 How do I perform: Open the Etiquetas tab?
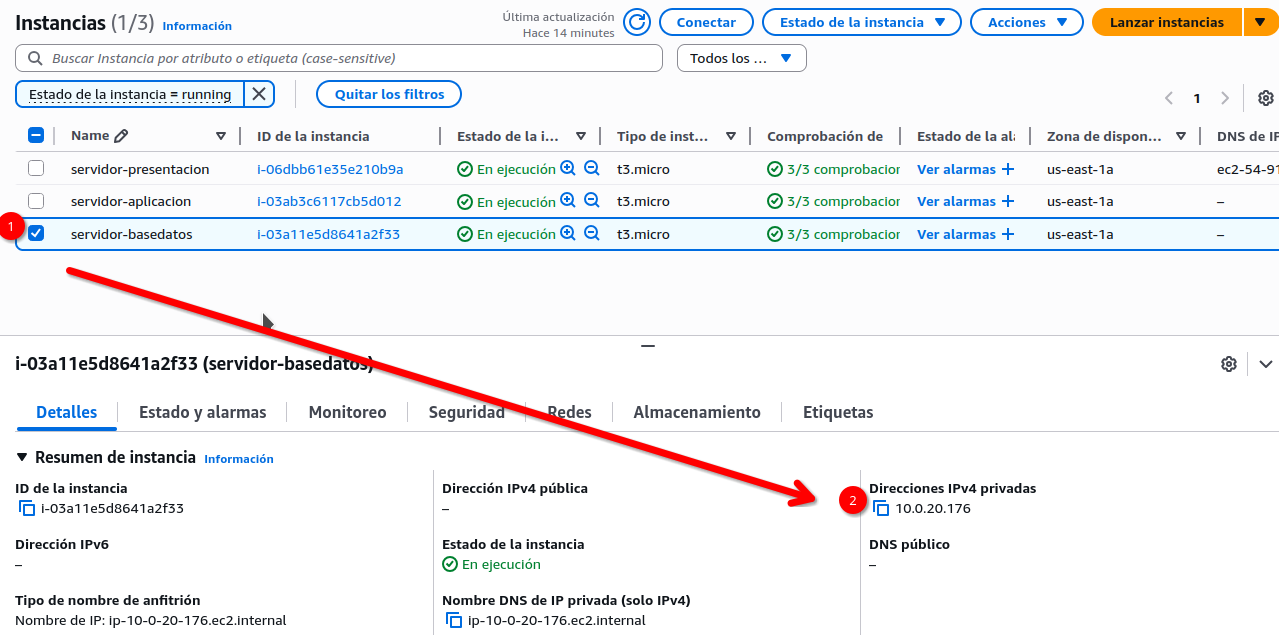[838, 412]
